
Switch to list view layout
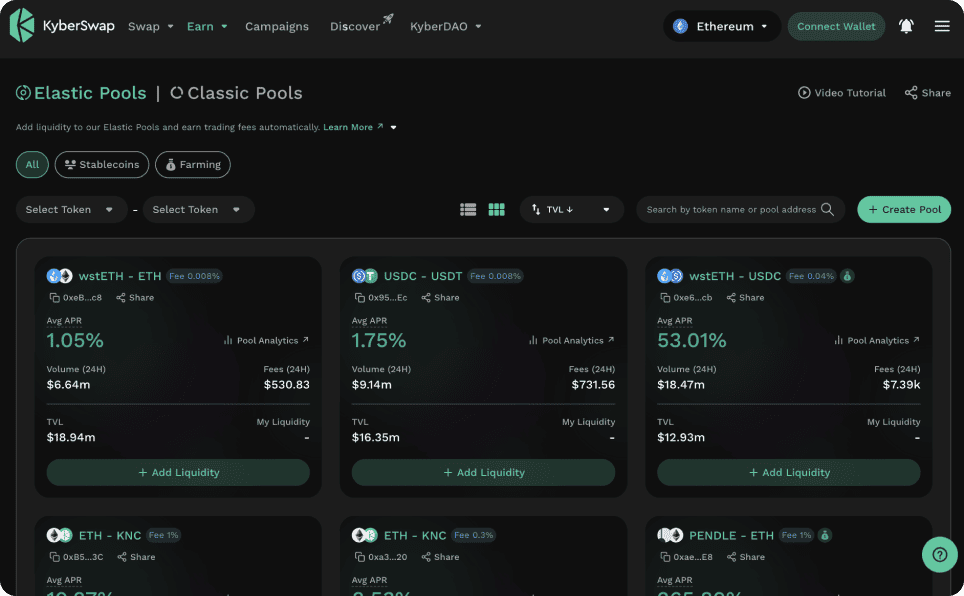coord(468,210)
